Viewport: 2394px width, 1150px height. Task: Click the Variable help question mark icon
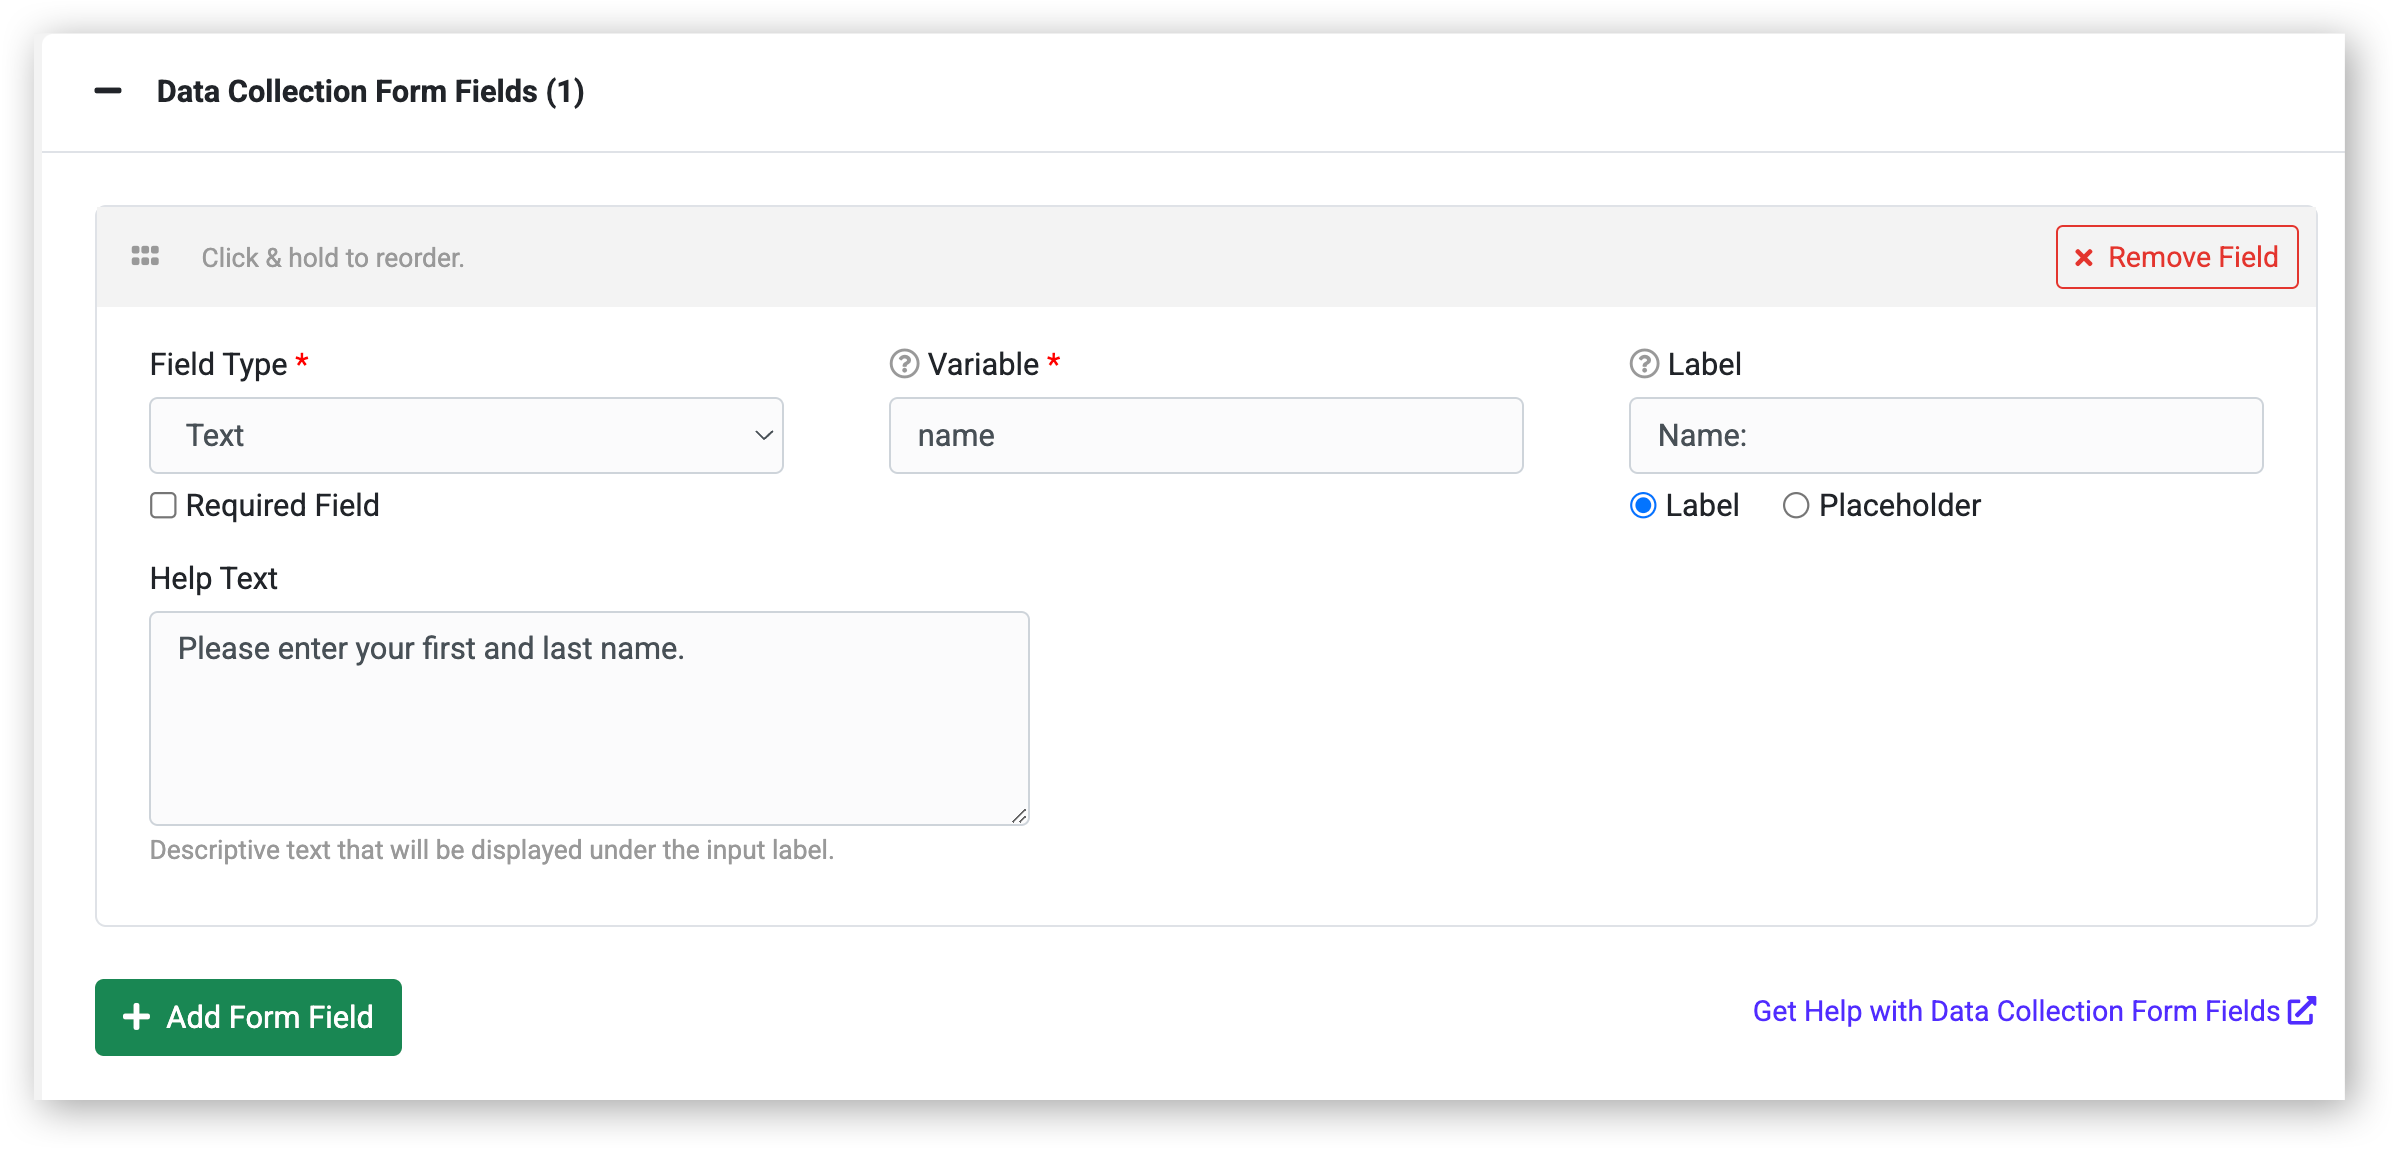pos(904,364)
